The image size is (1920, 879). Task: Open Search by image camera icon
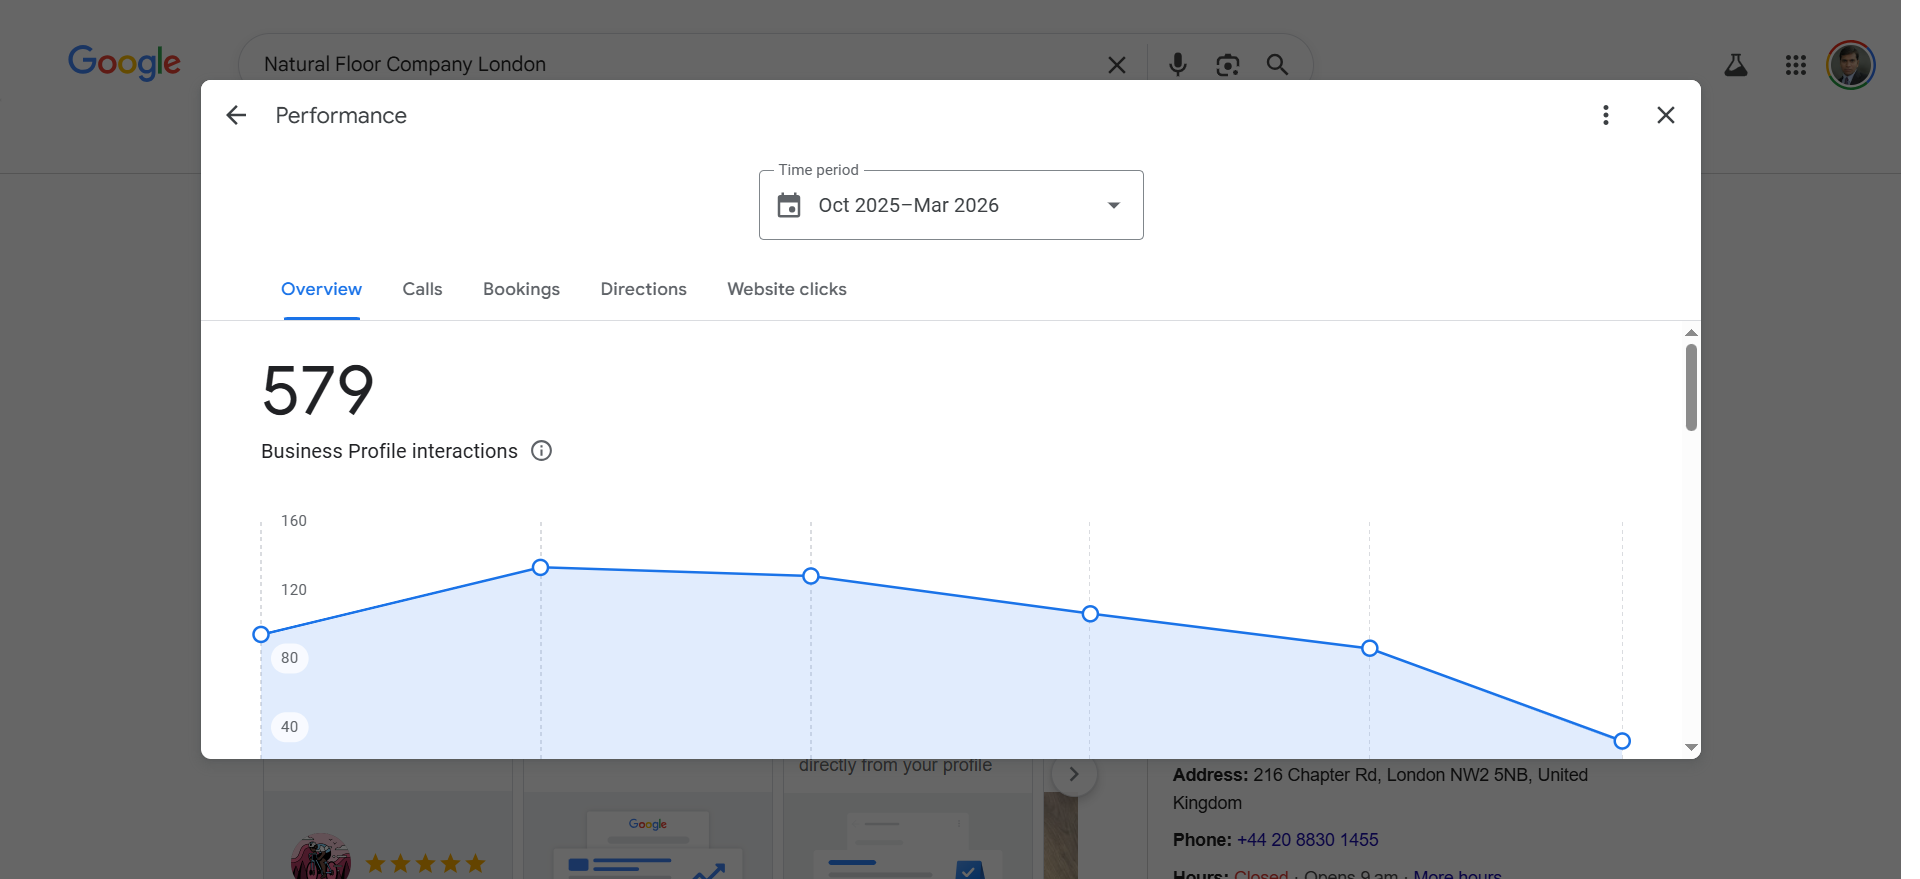pyautogui.click(x=1228, y=65)
